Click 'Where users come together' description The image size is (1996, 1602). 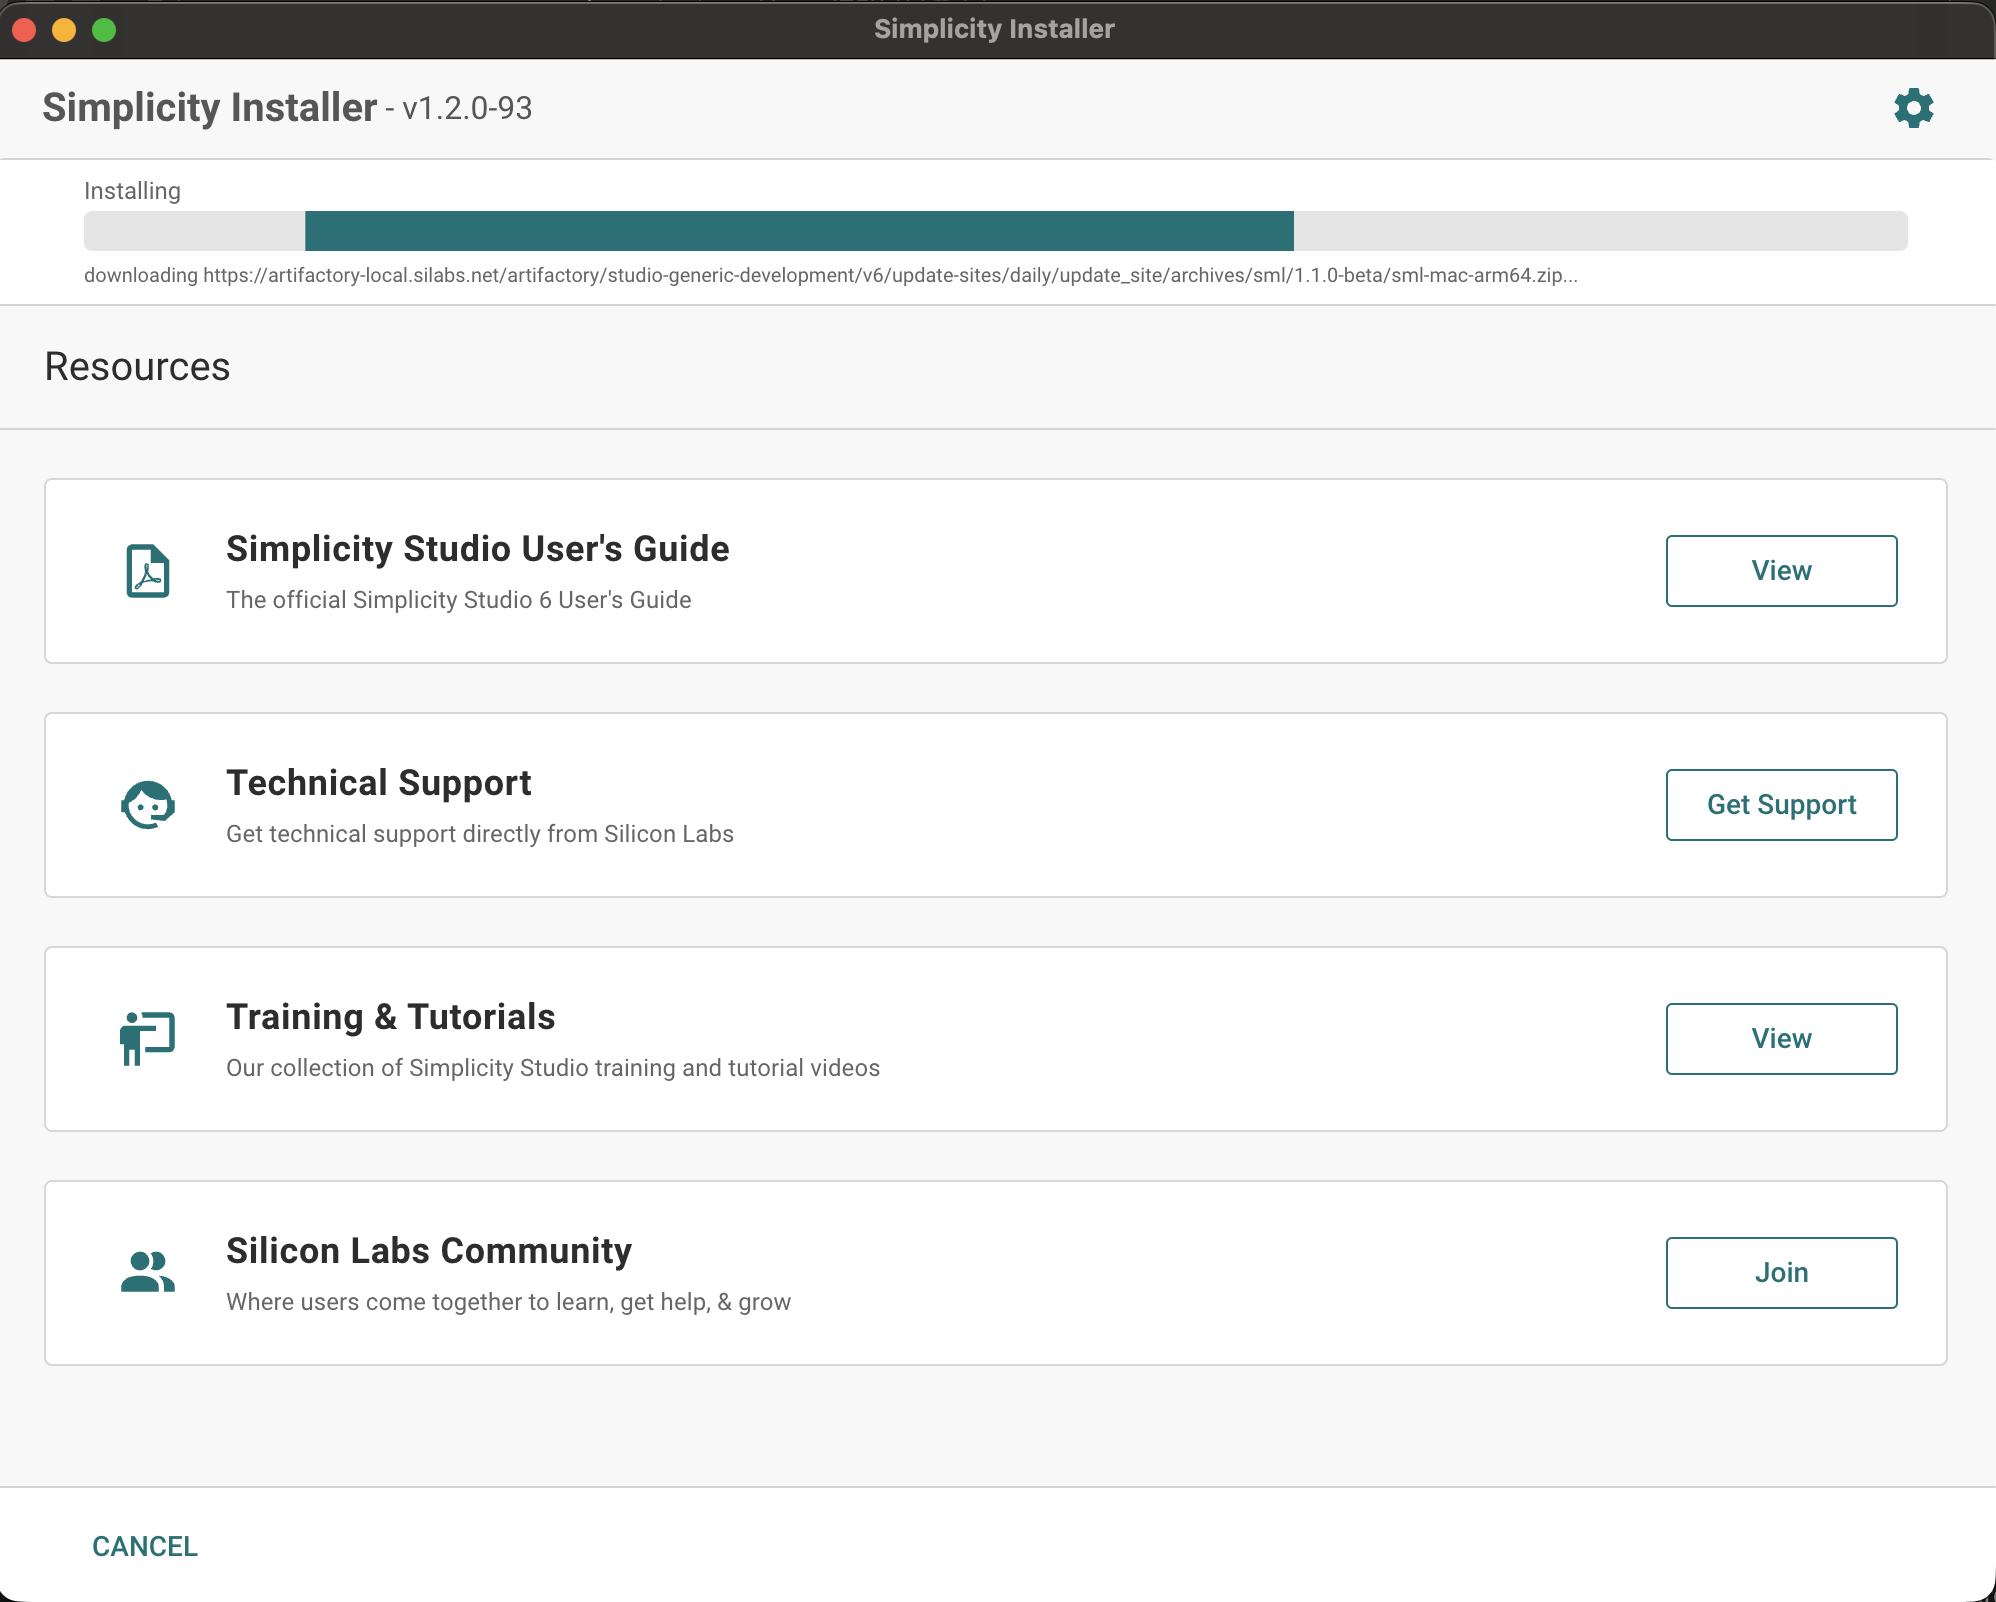508,1302
